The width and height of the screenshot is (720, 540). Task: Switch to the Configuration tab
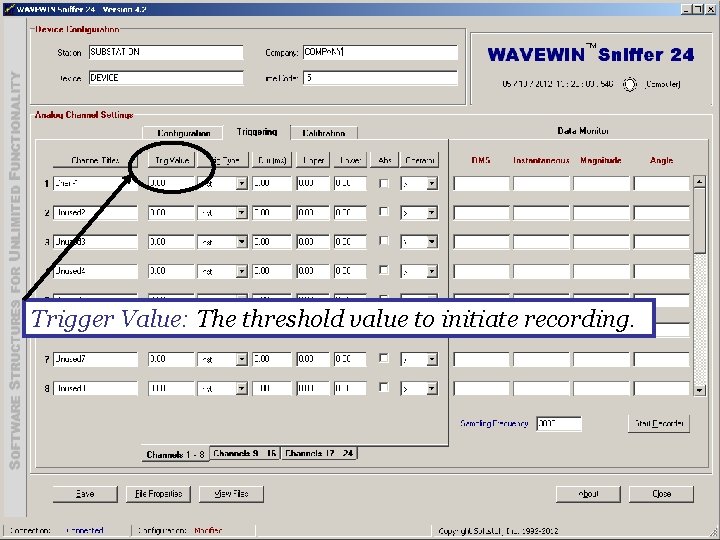183,133
